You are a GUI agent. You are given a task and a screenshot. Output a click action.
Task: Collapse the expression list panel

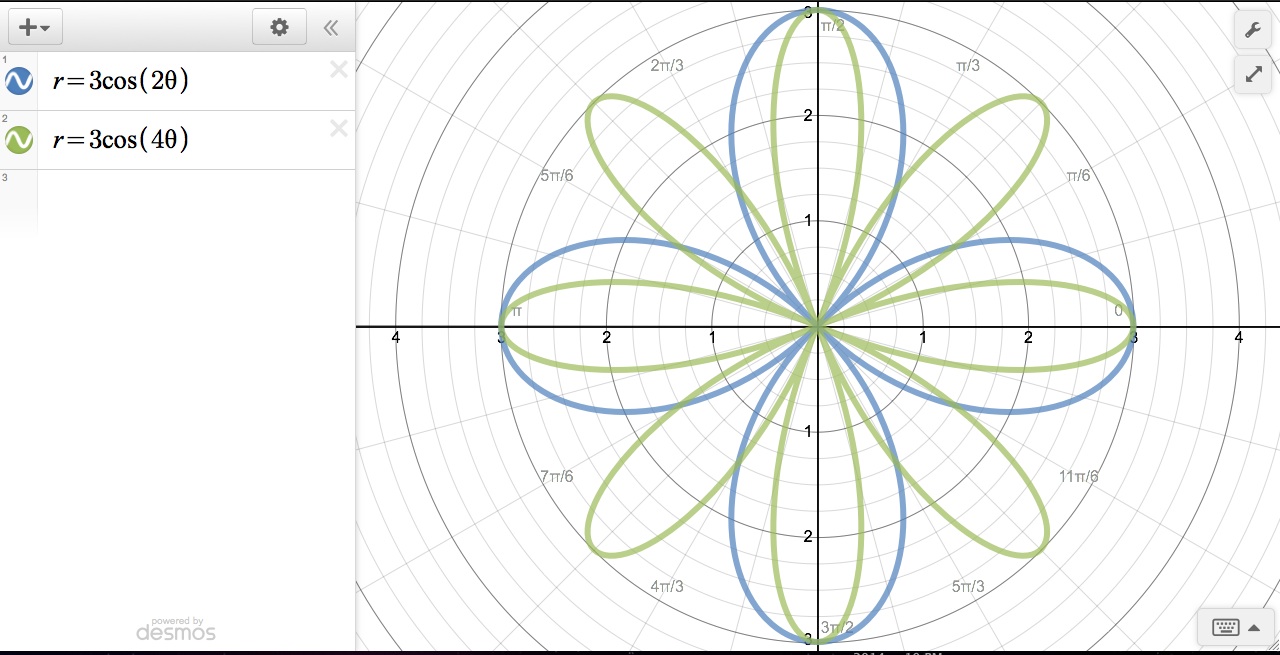(x=331, y=28)
